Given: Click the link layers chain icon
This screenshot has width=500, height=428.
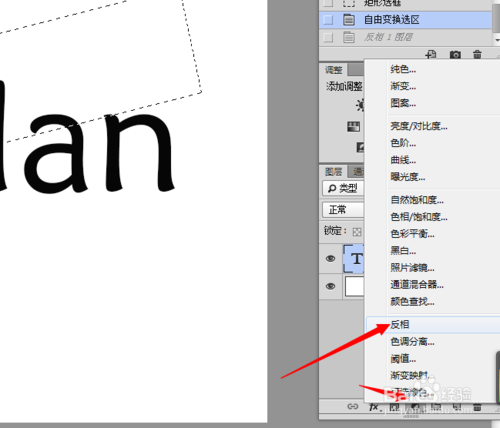Looking at the screenshot, I should click(x=353, y=406).
